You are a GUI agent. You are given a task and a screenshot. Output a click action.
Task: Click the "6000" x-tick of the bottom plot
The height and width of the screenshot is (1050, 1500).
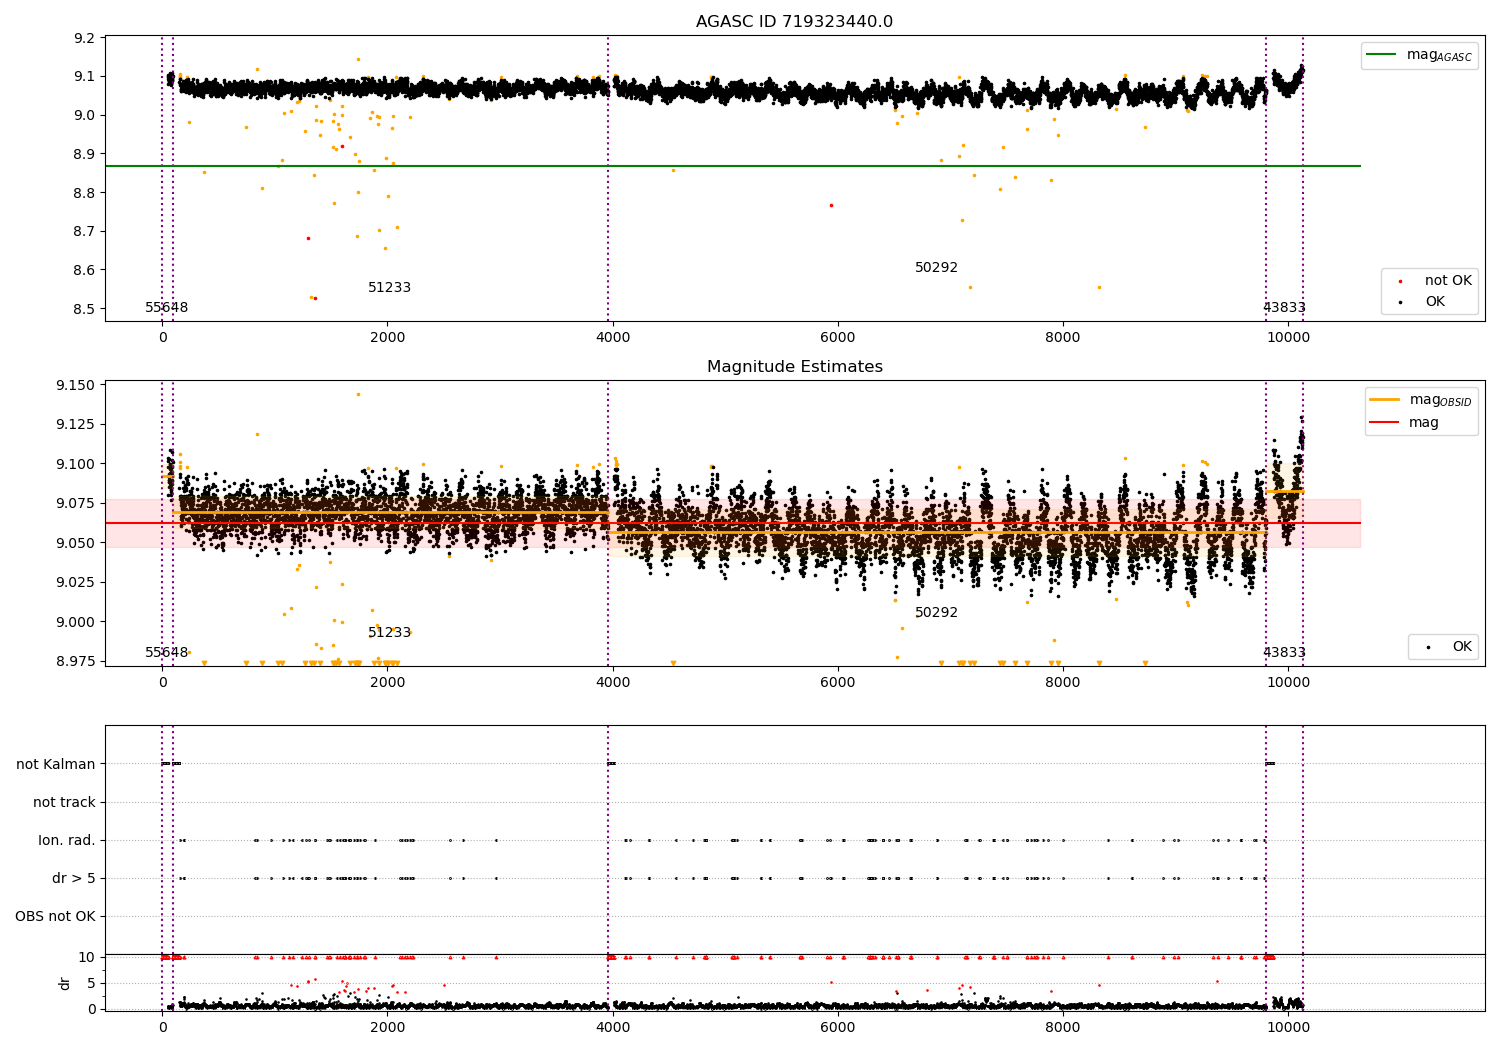(838, 1027)
